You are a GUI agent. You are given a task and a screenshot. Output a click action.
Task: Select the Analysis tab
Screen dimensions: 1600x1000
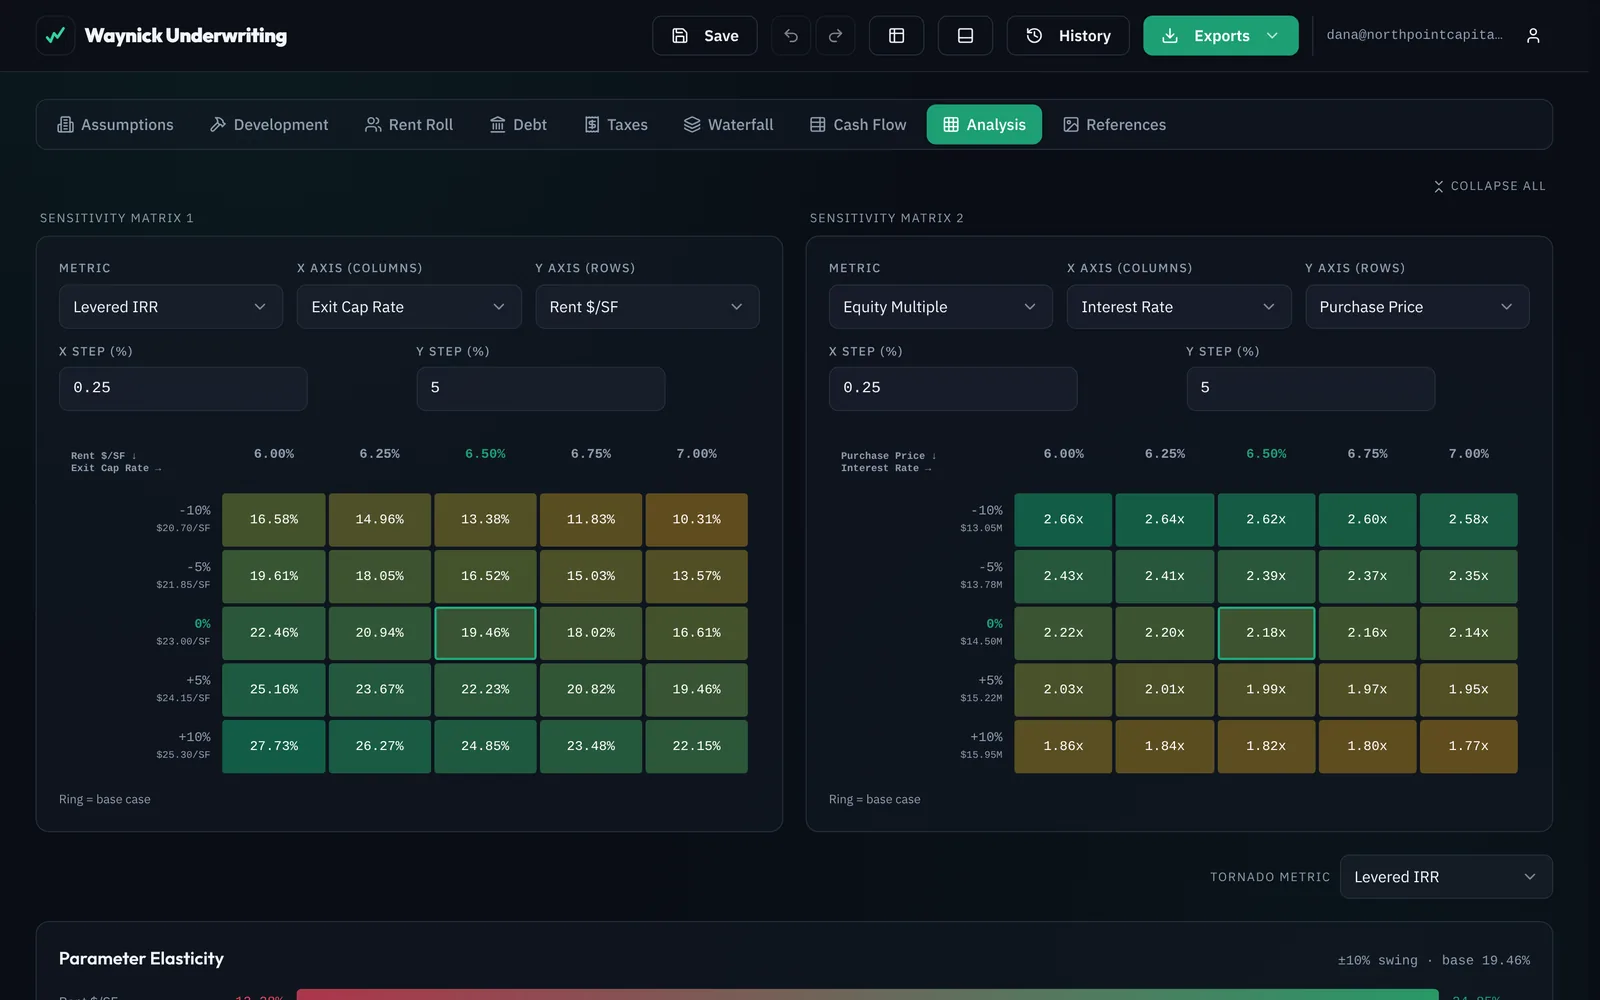(x=984, y=125)
